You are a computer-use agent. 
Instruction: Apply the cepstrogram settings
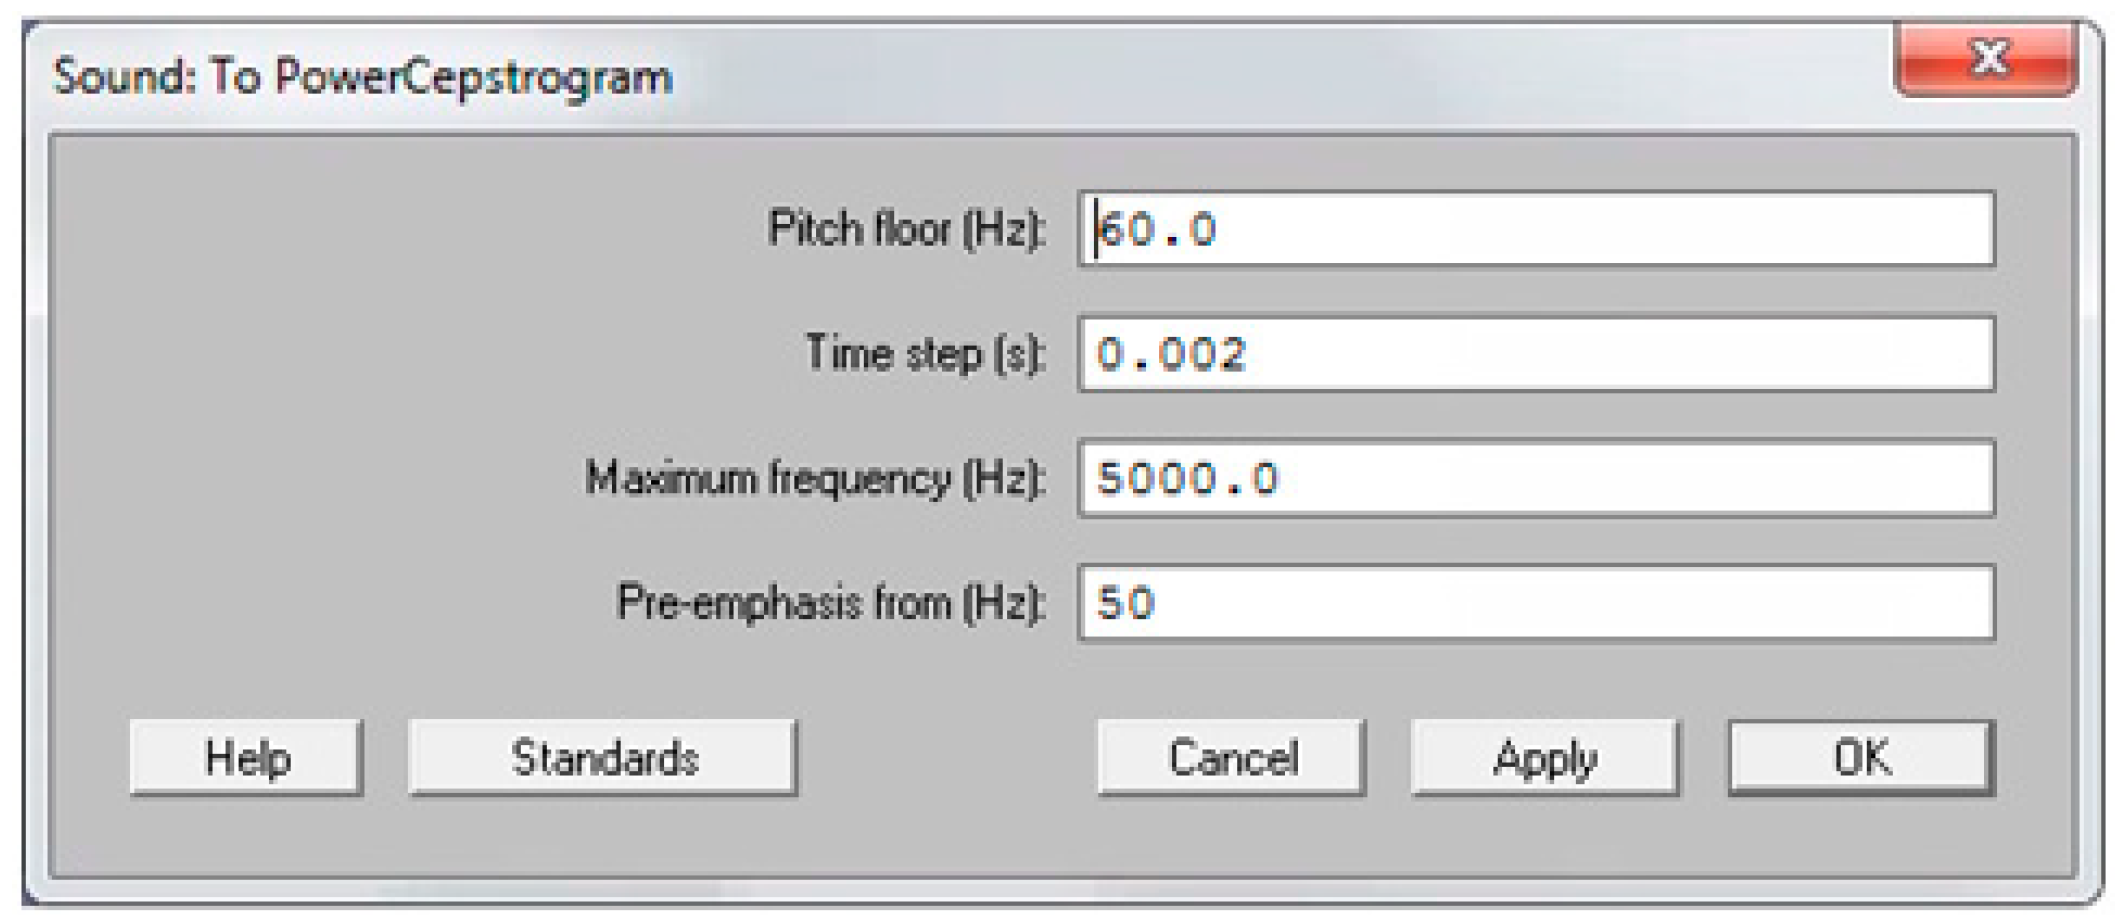click(x=1544, y=757)
